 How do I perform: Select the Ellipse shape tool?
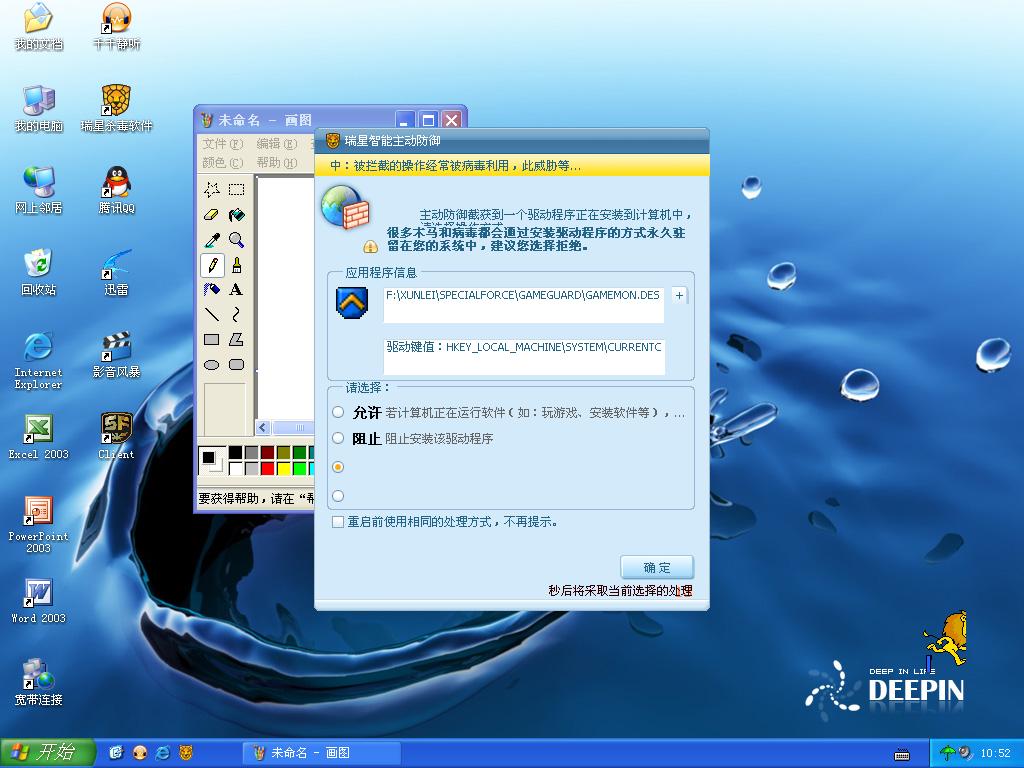coord(212,365)
